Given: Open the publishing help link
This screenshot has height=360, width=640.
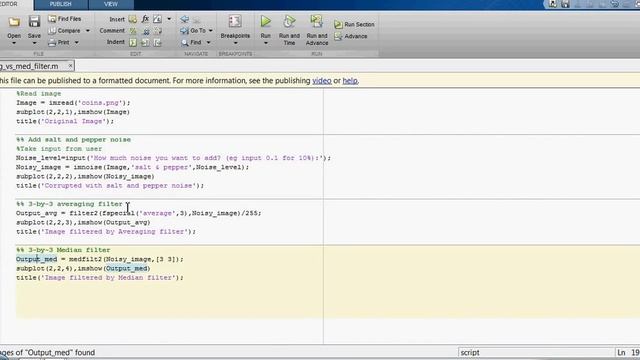Looking at the screenshot, I should click(350, 81).
